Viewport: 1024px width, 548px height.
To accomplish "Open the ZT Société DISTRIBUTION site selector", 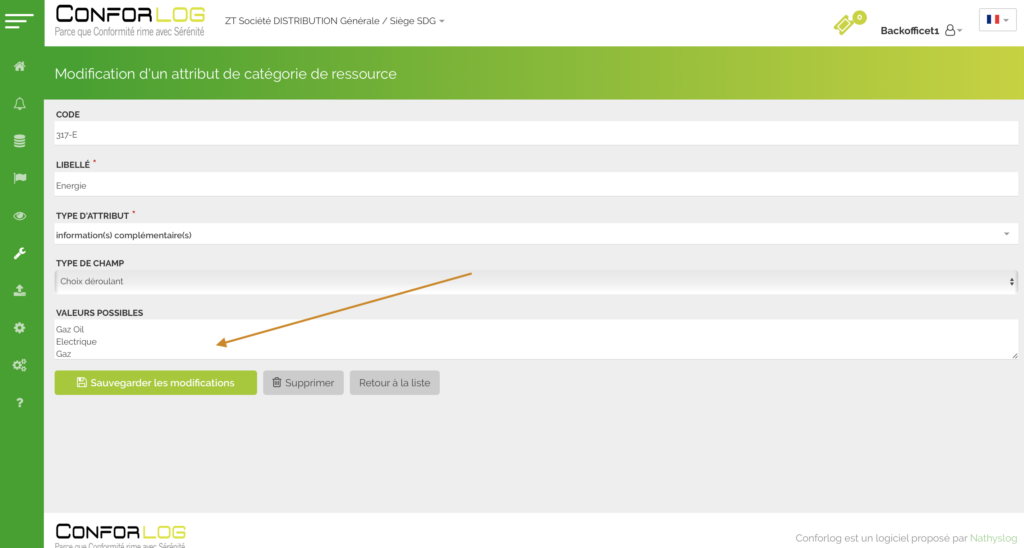I will 335,21.
